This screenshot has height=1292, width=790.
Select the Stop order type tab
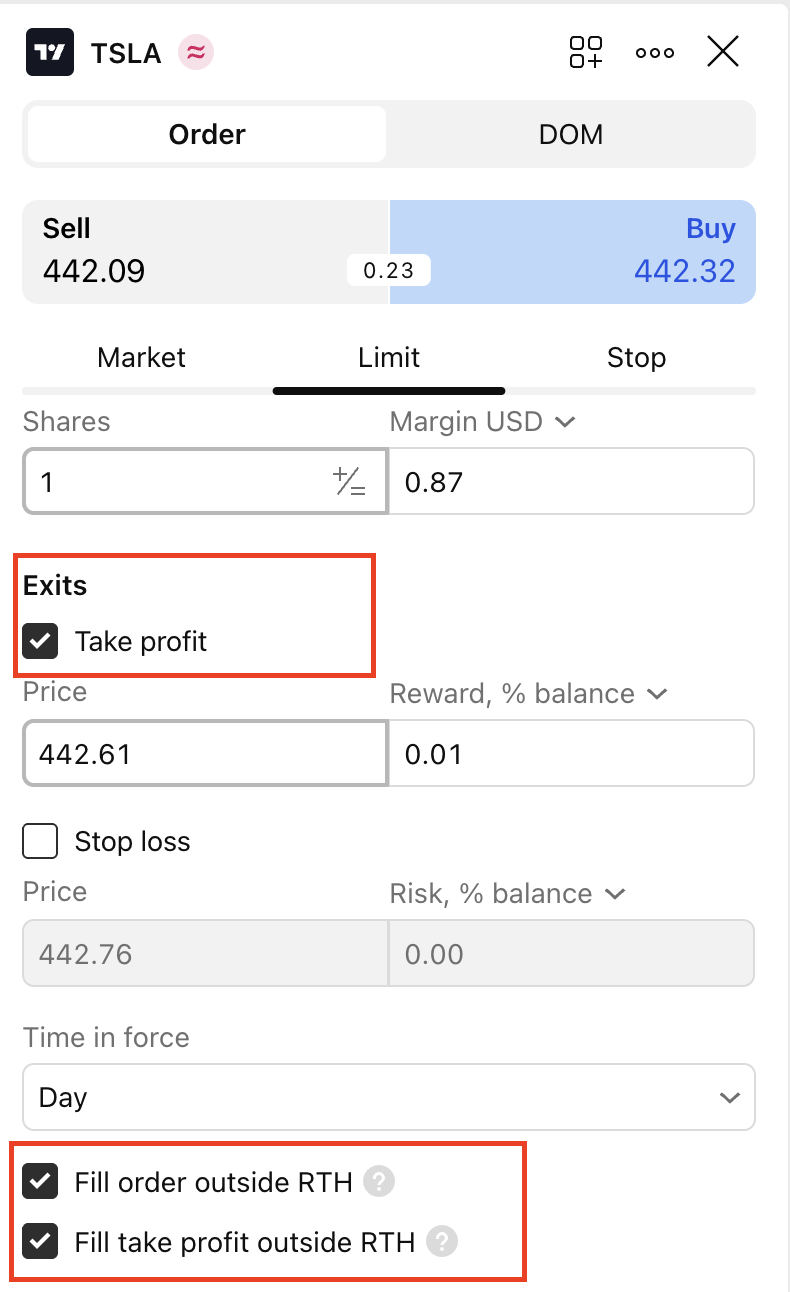coord(636,358)
